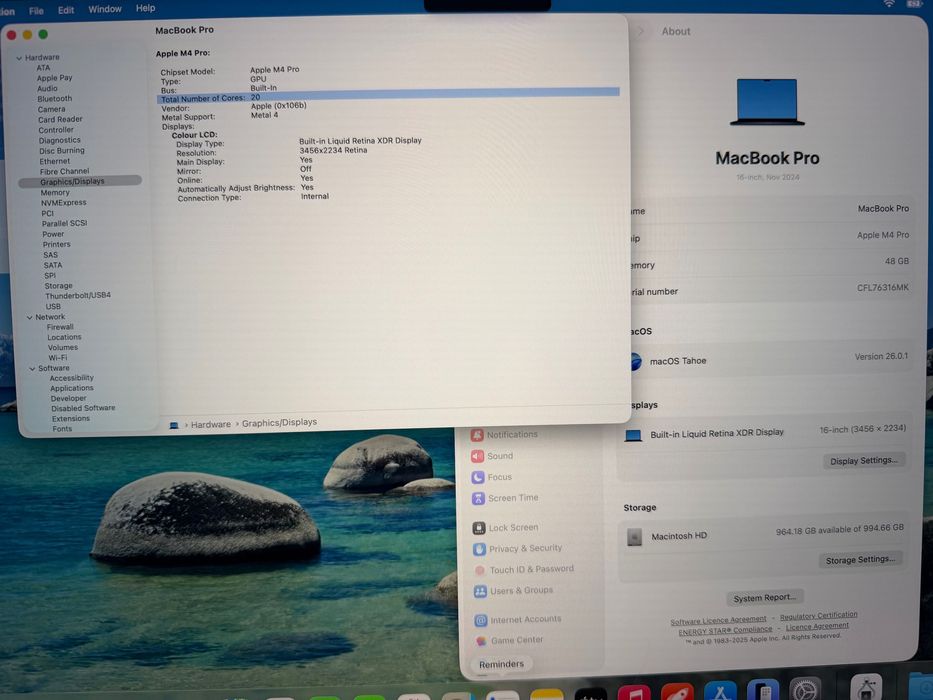Open the Game Center icon

tap(481, 641)
